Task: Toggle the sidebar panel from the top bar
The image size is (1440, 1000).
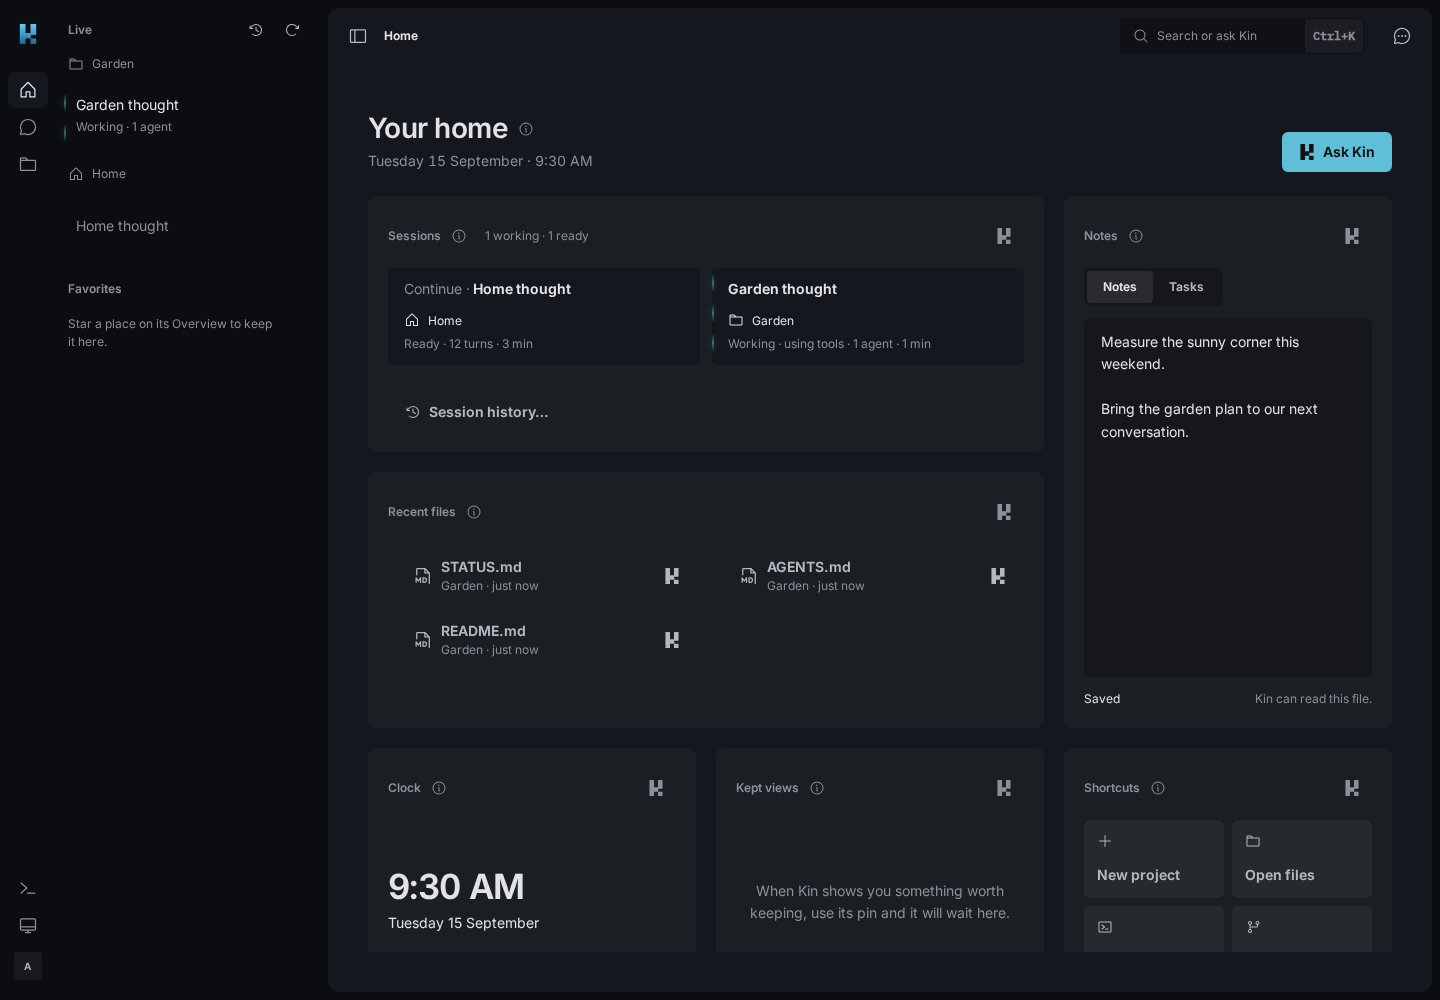Action: pyautogui.click(x=358, y=36)
